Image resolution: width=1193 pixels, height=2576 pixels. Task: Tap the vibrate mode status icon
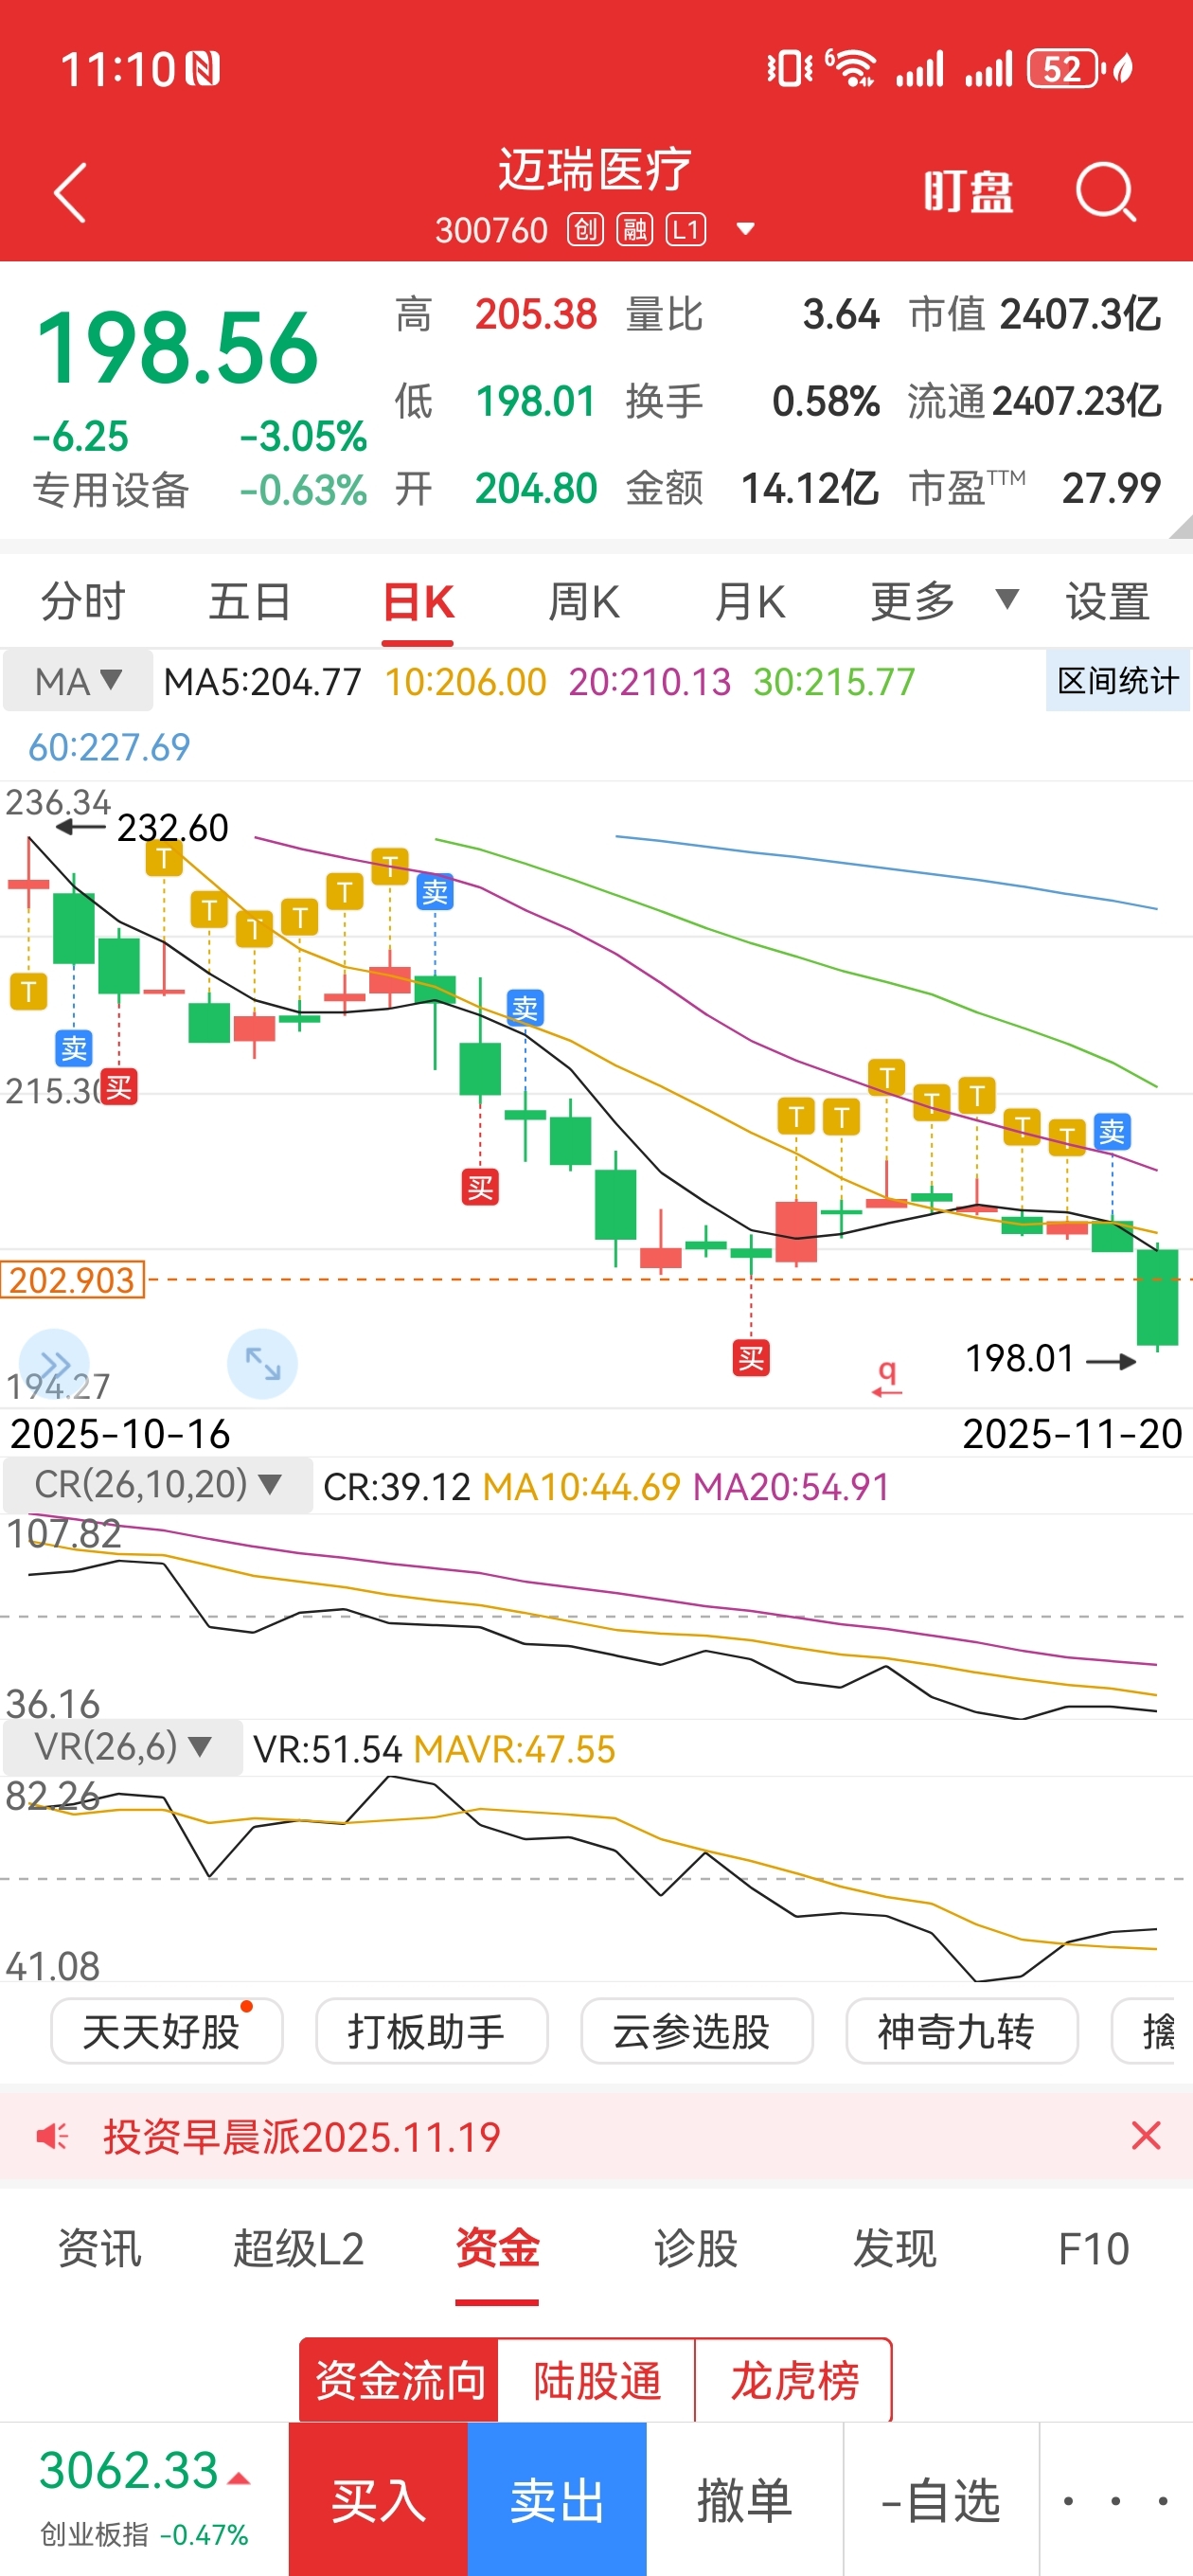click(790, 68)
